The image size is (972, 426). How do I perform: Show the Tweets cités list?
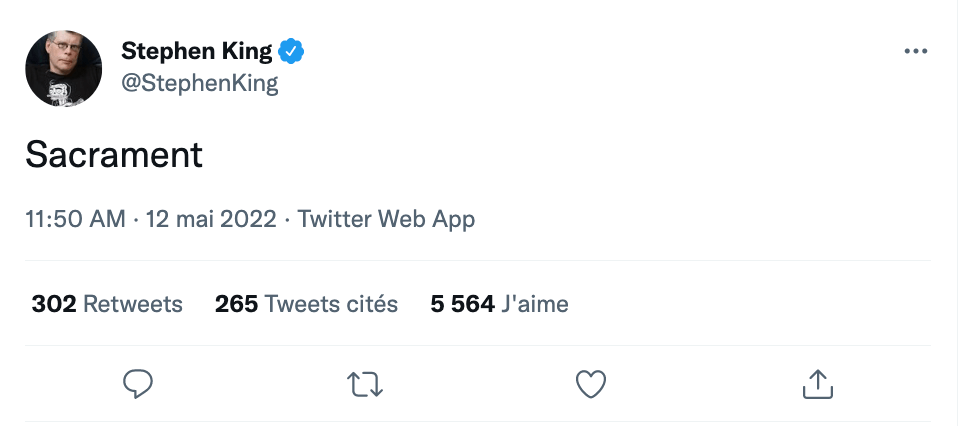click(331, 304)
